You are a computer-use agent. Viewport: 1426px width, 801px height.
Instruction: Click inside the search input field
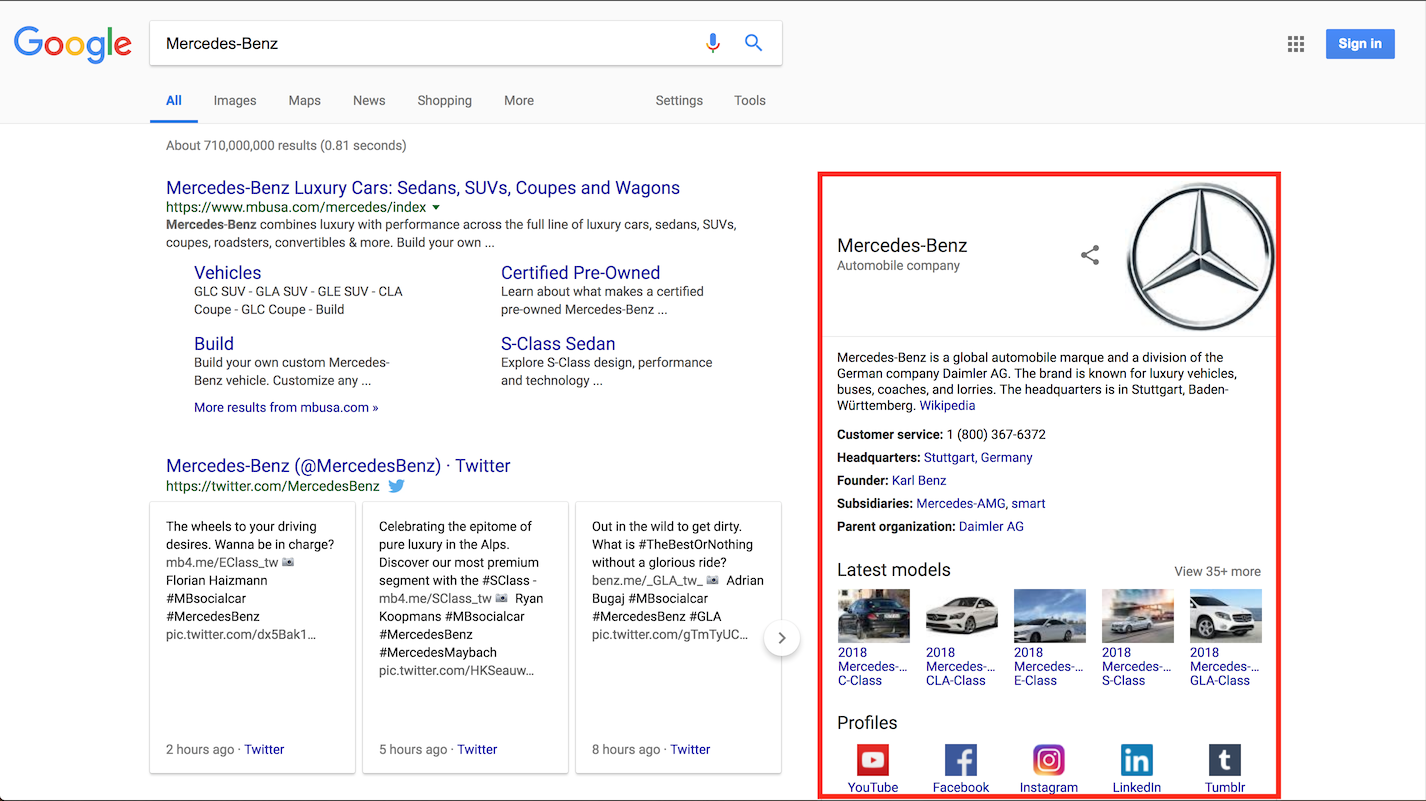click(x=400, y=43)
